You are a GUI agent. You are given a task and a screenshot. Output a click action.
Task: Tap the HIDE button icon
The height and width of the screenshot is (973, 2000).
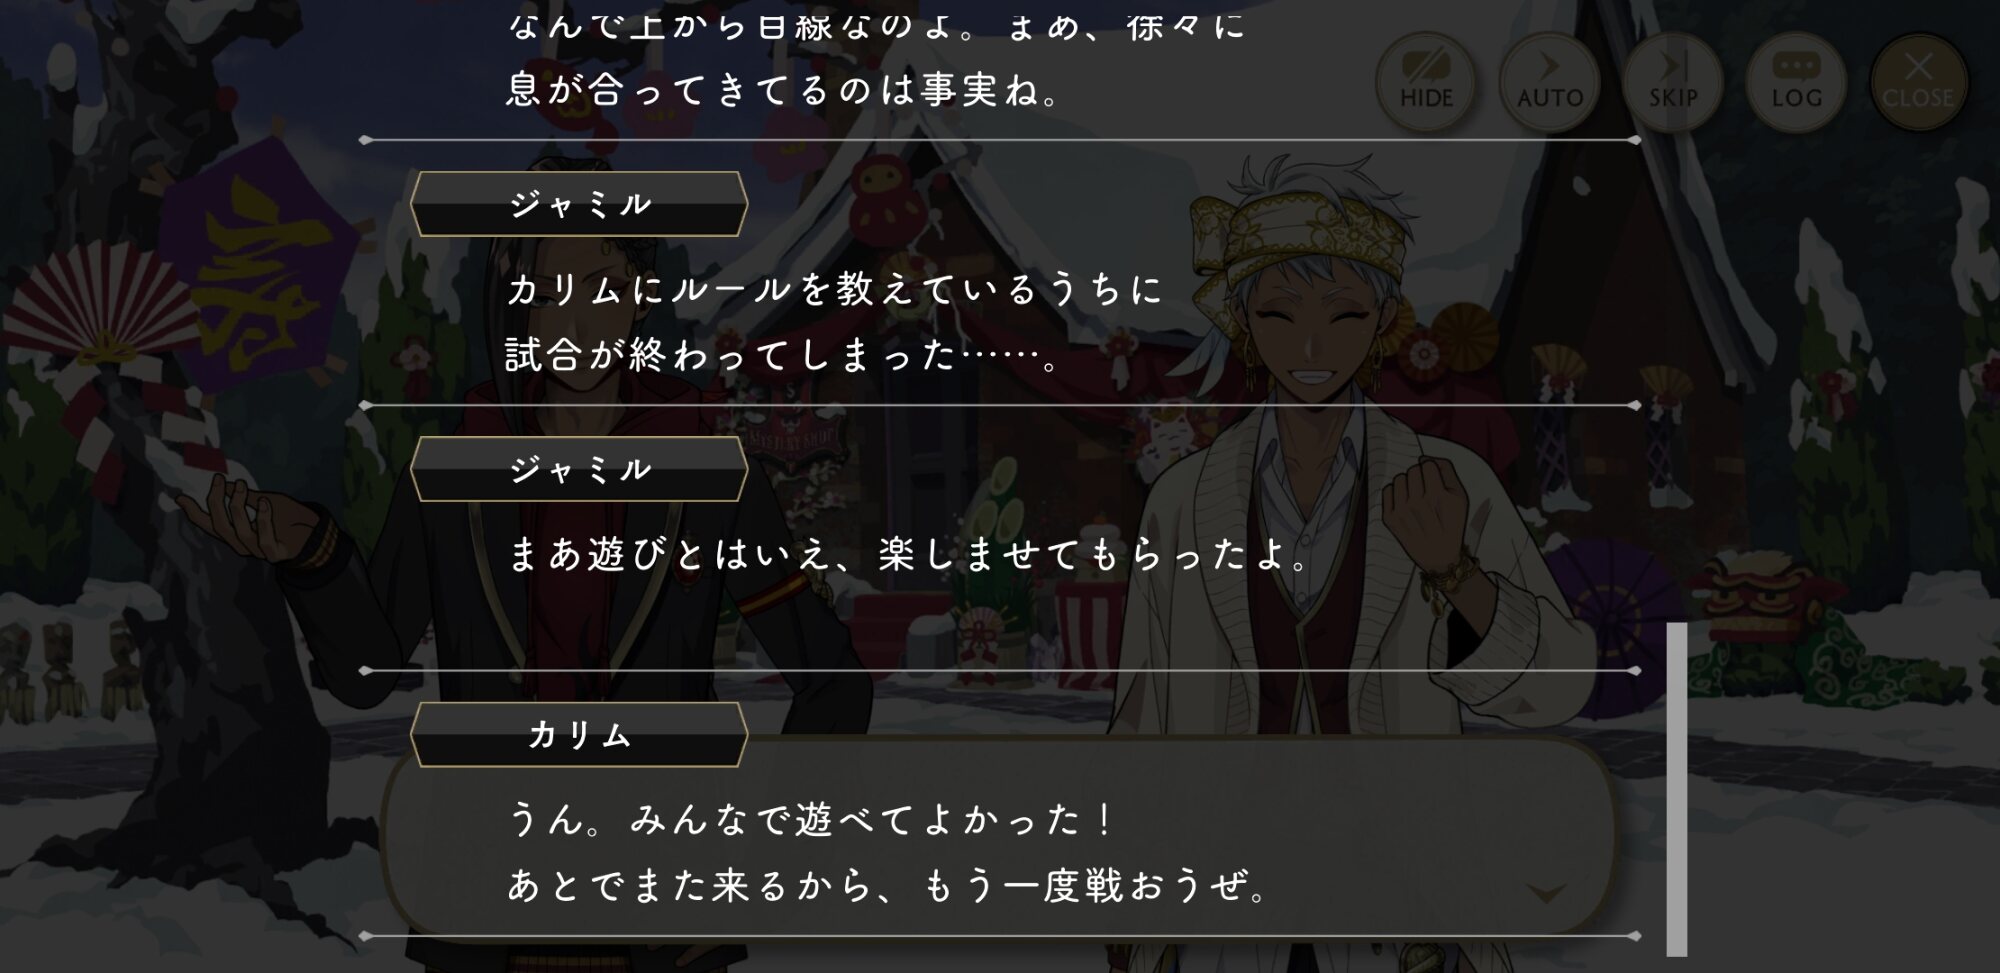1426,82
